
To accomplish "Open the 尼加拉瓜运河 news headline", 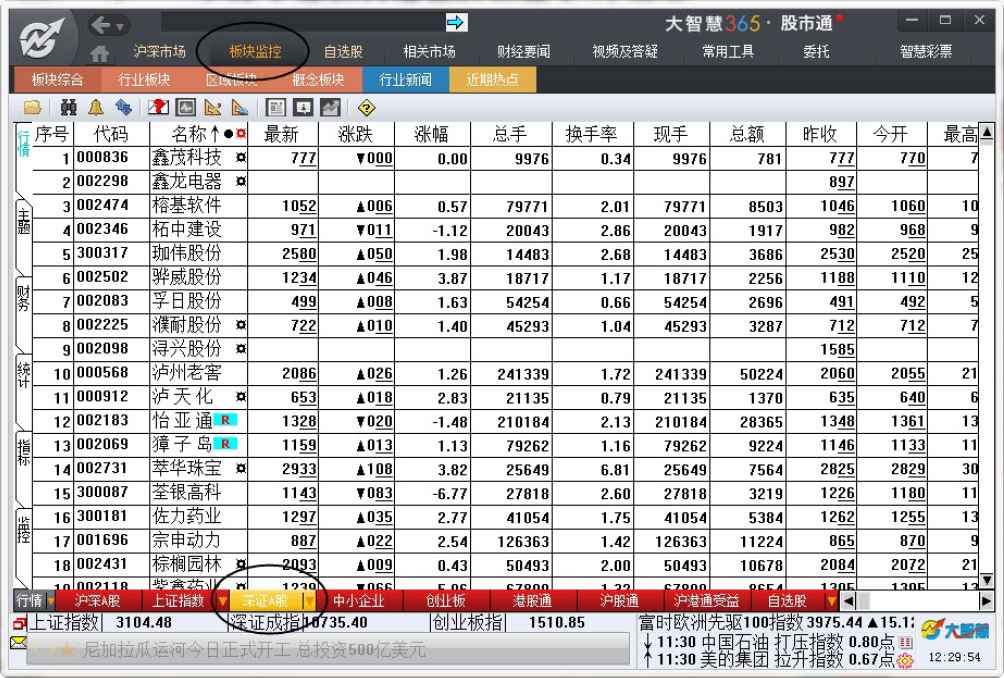I will click(x=254, y=650).
